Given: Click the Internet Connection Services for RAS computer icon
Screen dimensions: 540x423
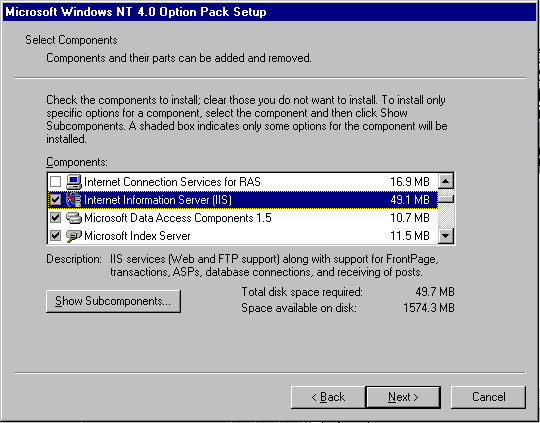Looking at the screenshot, I should (x=74, y=182).
